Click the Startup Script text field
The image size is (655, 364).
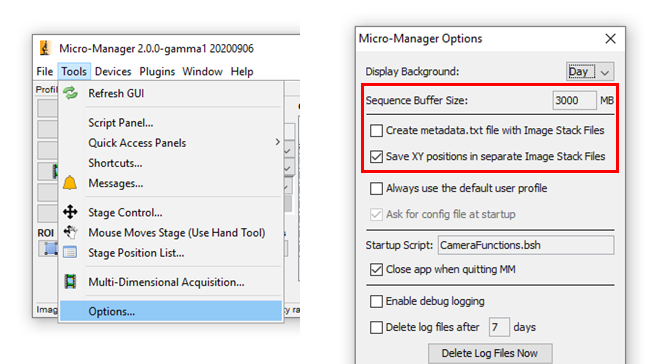pyautogui.click(x=526, y=245)
